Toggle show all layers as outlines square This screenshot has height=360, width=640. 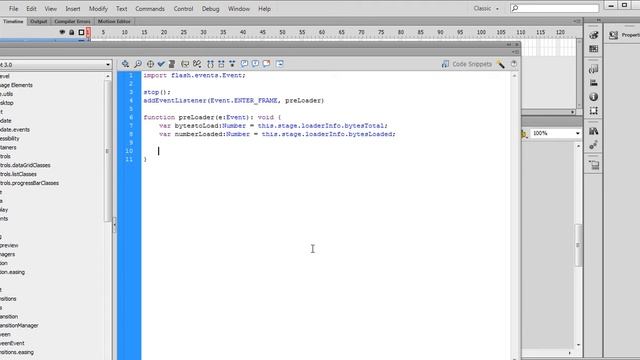click(x=81, y=32)
